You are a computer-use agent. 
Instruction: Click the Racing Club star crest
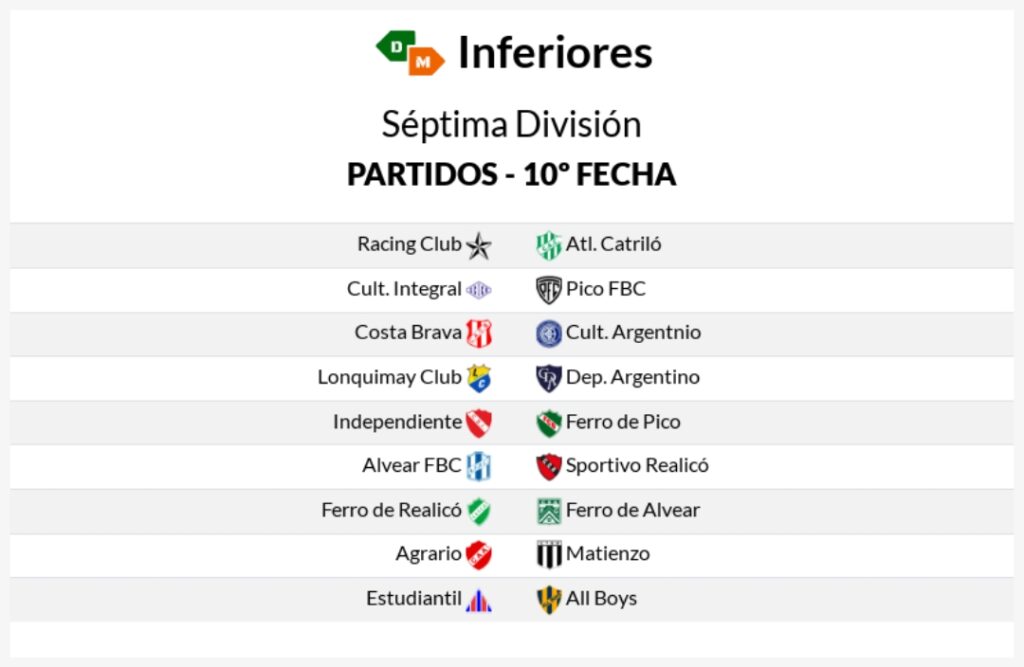pyautogui.click(x=479, y=246)
